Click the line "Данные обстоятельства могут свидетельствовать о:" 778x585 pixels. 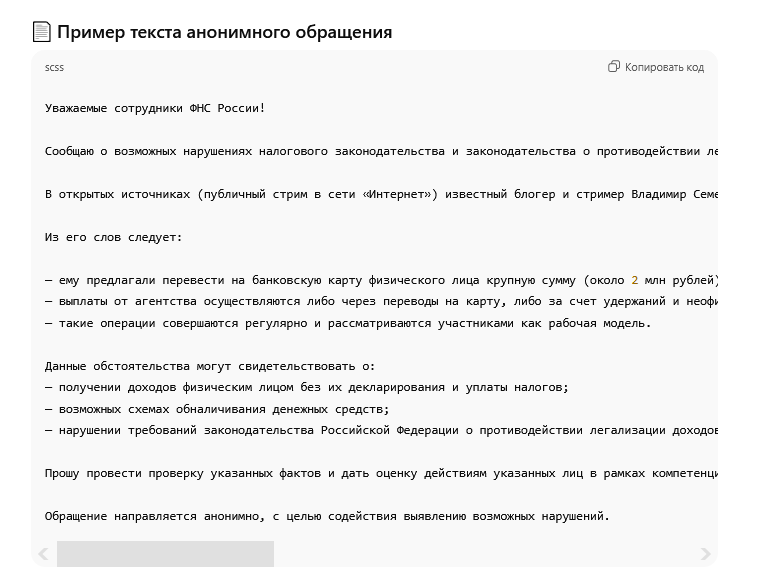(x=210, y=366)
